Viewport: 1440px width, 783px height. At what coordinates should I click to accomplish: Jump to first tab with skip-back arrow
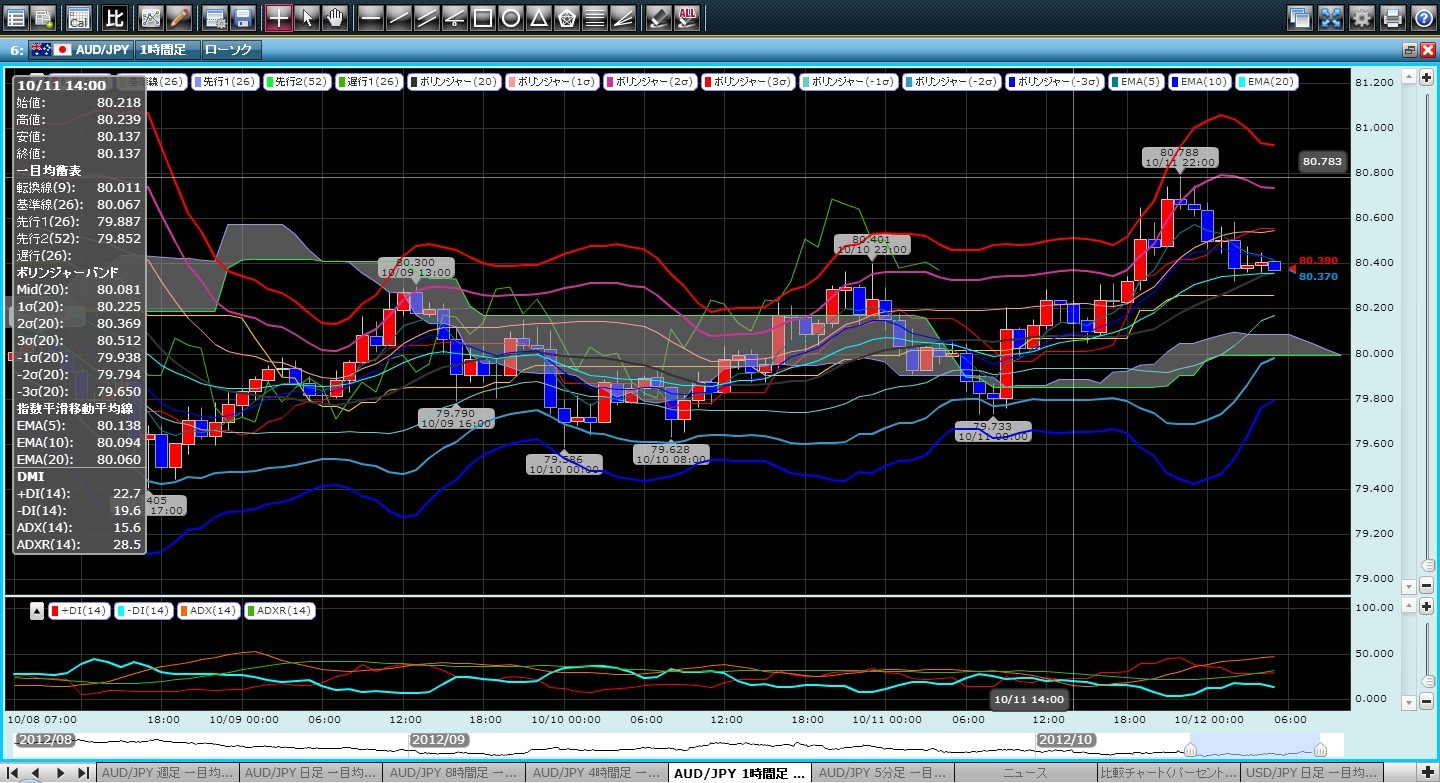[x=11, y=773]
